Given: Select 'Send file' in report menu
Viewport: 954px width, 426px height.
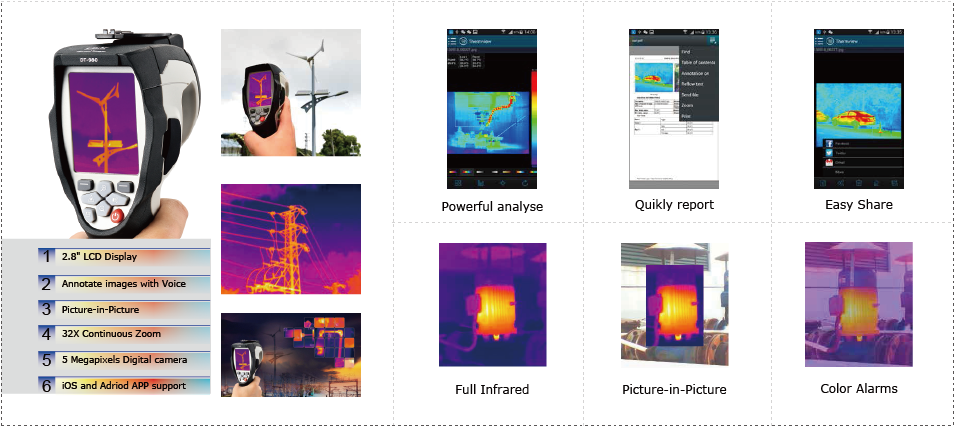Looking at the screenshot, I should point(690,94).
